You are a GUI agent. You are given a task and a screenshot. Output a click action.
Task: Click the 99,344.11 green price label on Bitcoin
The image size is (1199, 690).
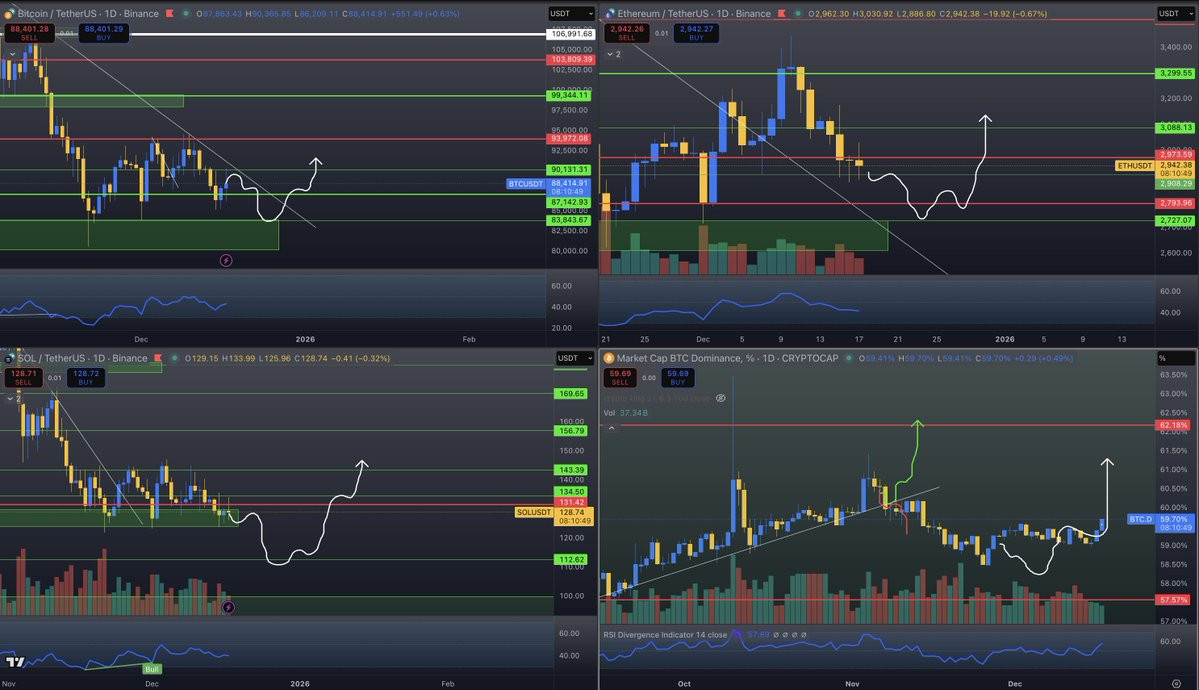click(x=569, y=96)
